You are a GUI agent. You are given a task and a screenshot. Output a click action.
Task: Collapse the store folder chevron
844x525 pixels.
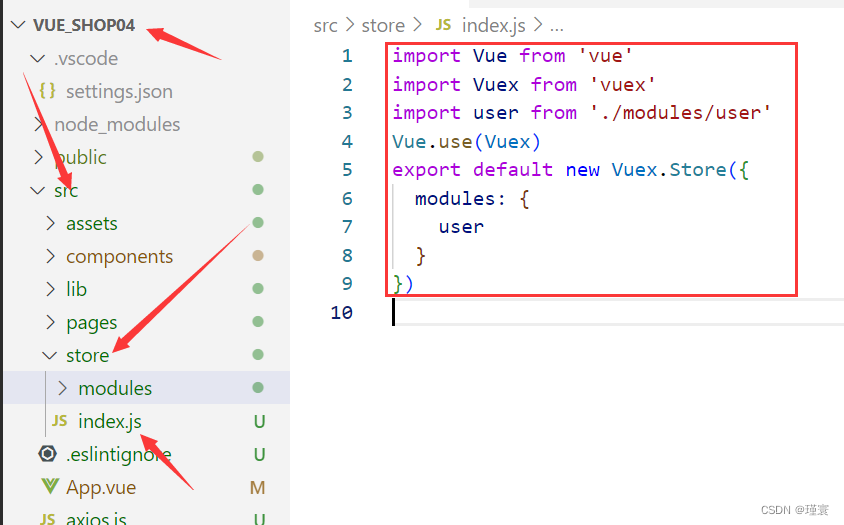coord(50,355)
